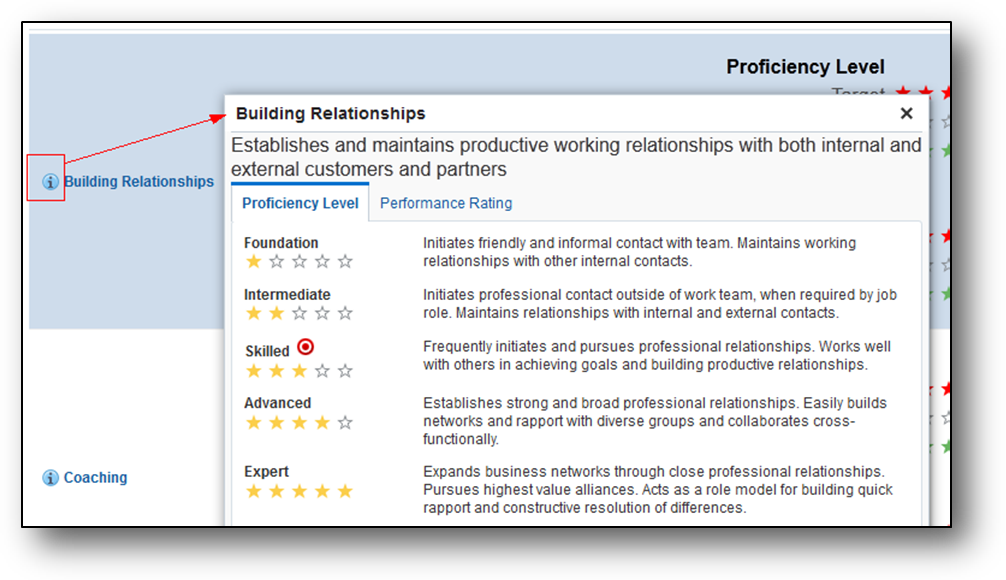Image resolution: width=1006 pixels, height=580 pixels.
Task: Open the Building Relationships competency link
Action: click(x=139, y=182)
